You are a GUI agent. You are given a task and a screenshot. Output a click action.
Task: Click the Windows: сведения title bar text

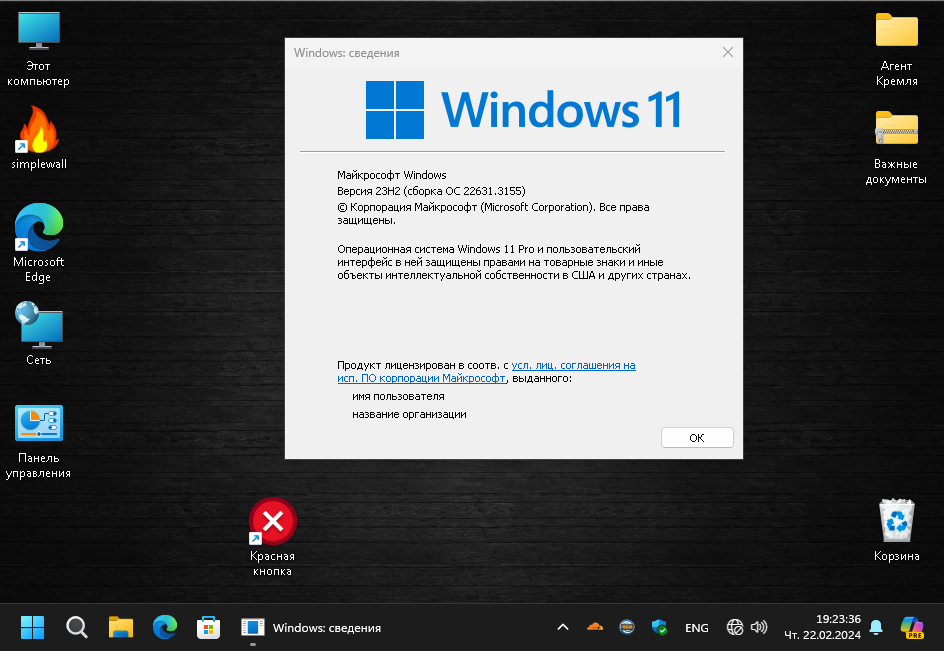(347, 53)
